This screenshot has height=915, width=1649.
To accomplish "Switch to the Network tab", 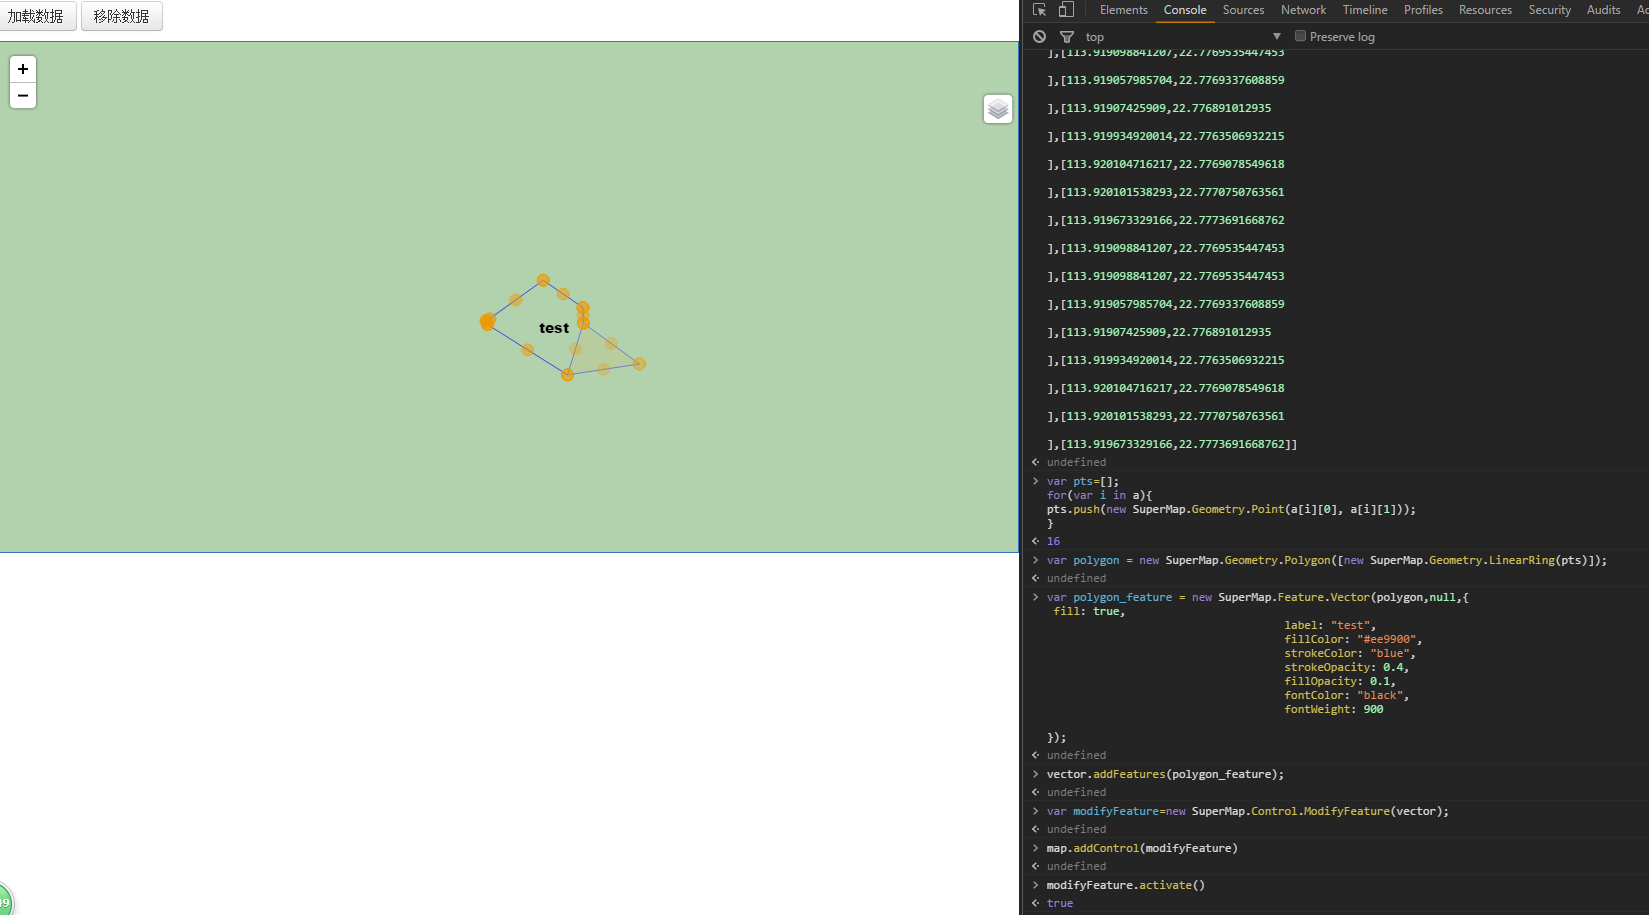I will pyautogui.click(x=1303, y=10).
